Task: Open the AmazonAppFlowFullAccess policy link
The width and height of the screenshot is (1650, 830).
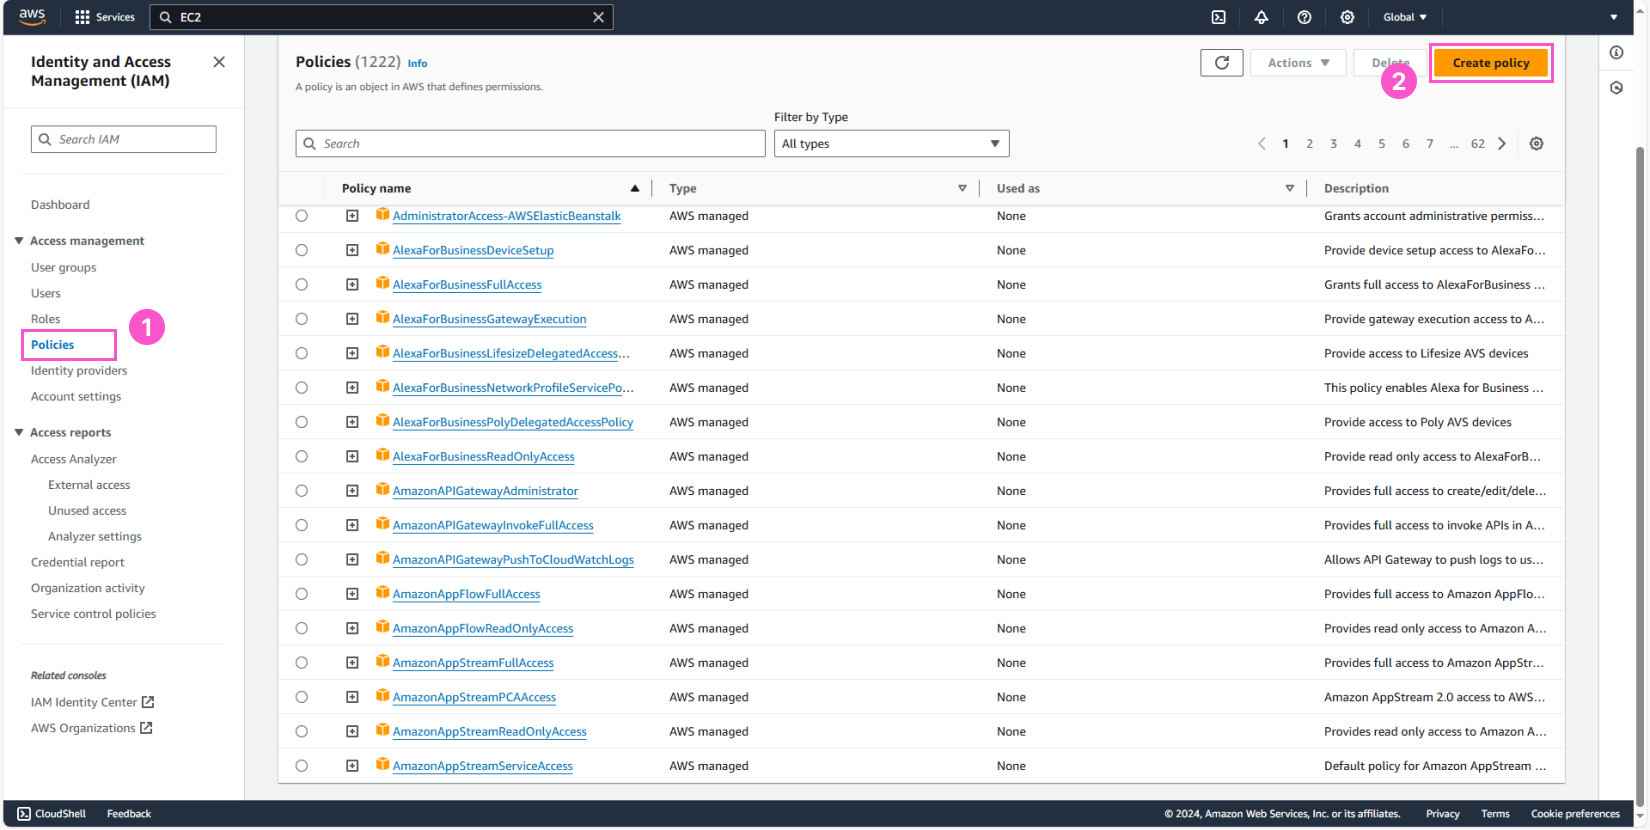Action: [x=466, y=594]
